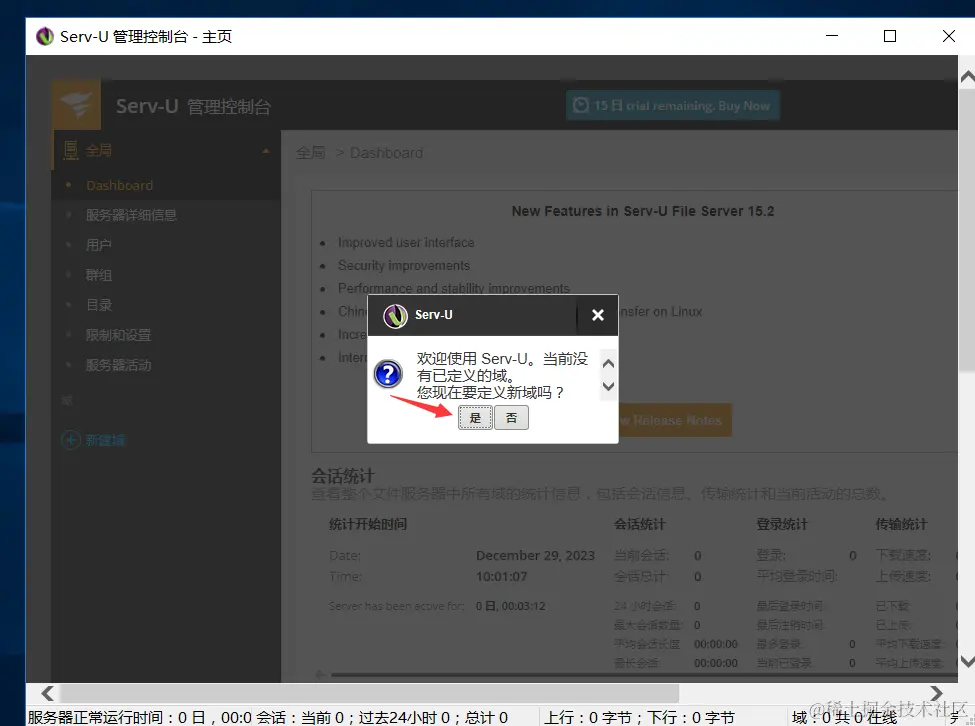Viewport: 975px width, 726px height.
Task: Click the plus icon beside 新建域
Action: click(x=71, y=440)
